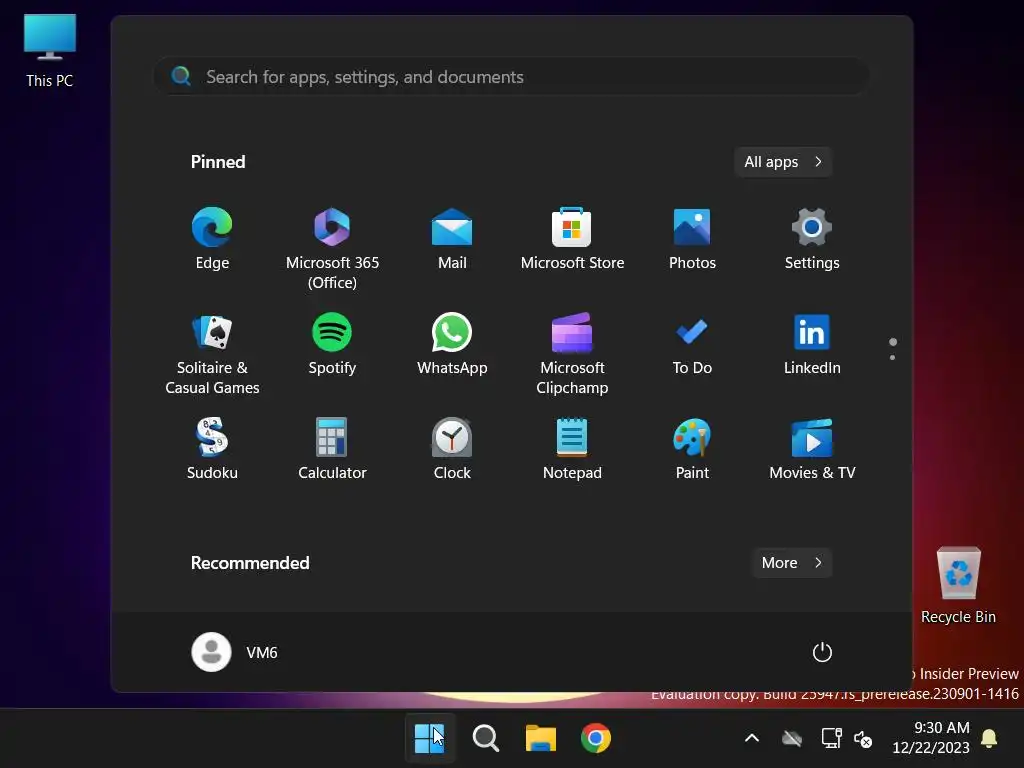The height and width of the screenshot is (768, 1024).
Task: Open LinkedIn pinned app
Action: pos(812,344)
